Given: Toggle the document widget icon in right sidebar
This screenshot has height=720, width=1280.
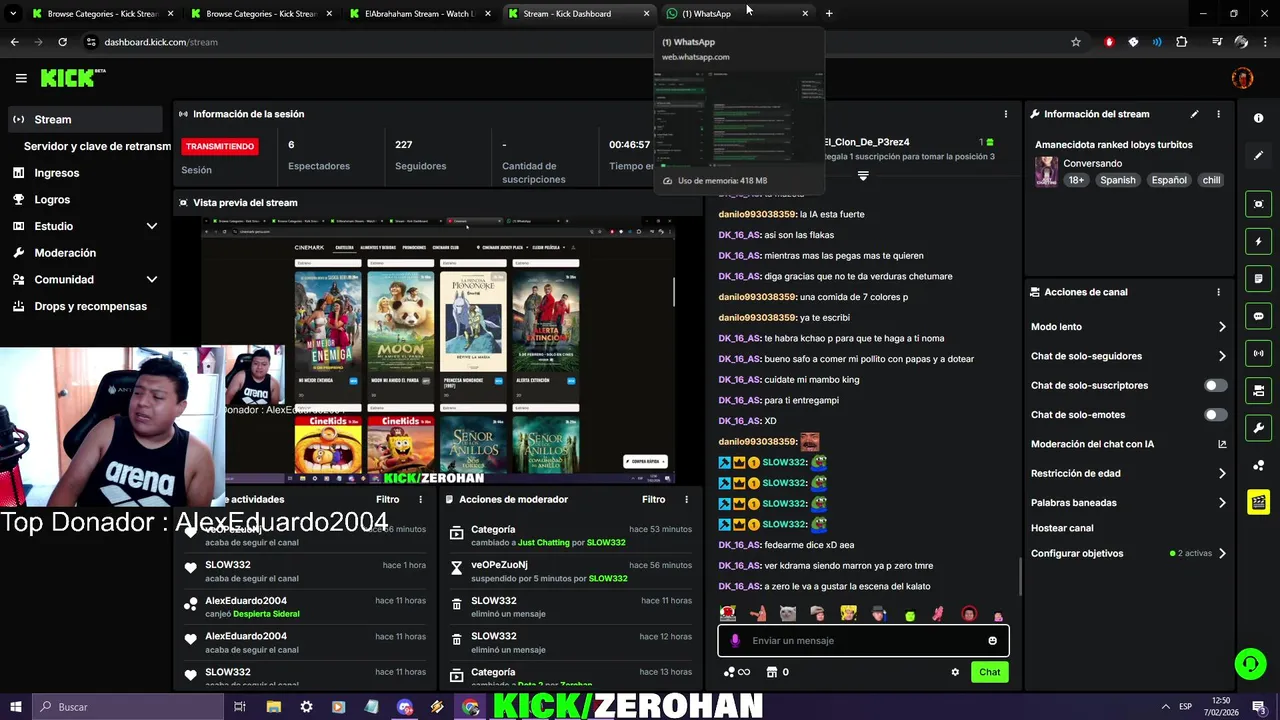Looking at the screenshot, I should click(1258, 278).
